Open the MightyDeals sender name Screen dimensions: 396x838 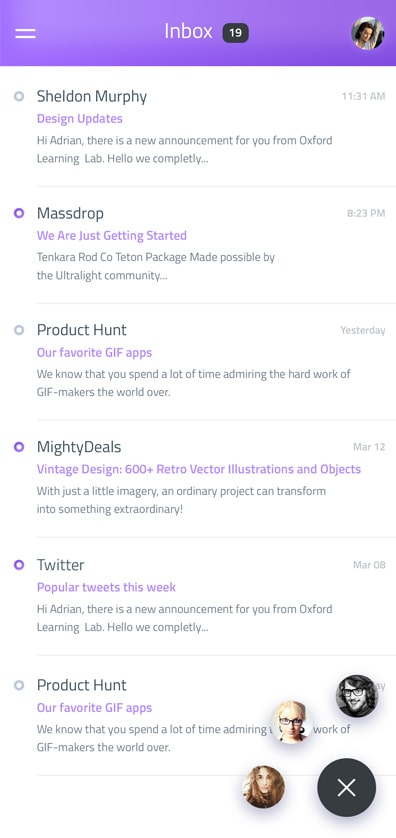point(79,447)
